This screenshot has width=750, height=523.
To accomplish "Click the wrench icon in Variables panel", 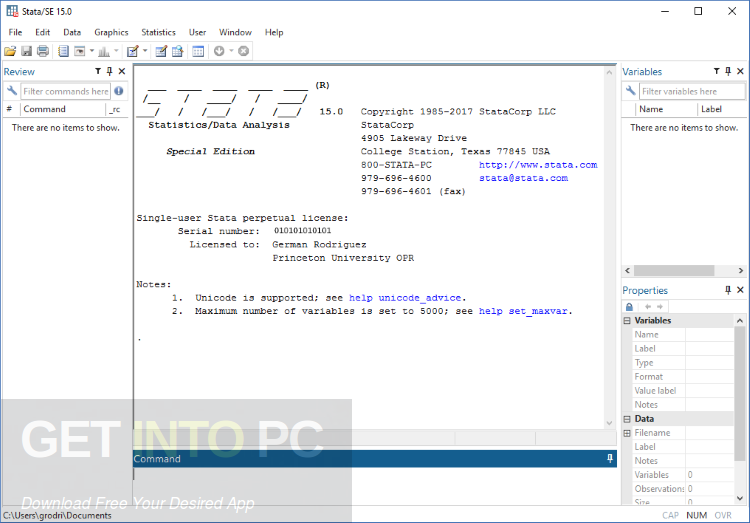I will [630, 91].
